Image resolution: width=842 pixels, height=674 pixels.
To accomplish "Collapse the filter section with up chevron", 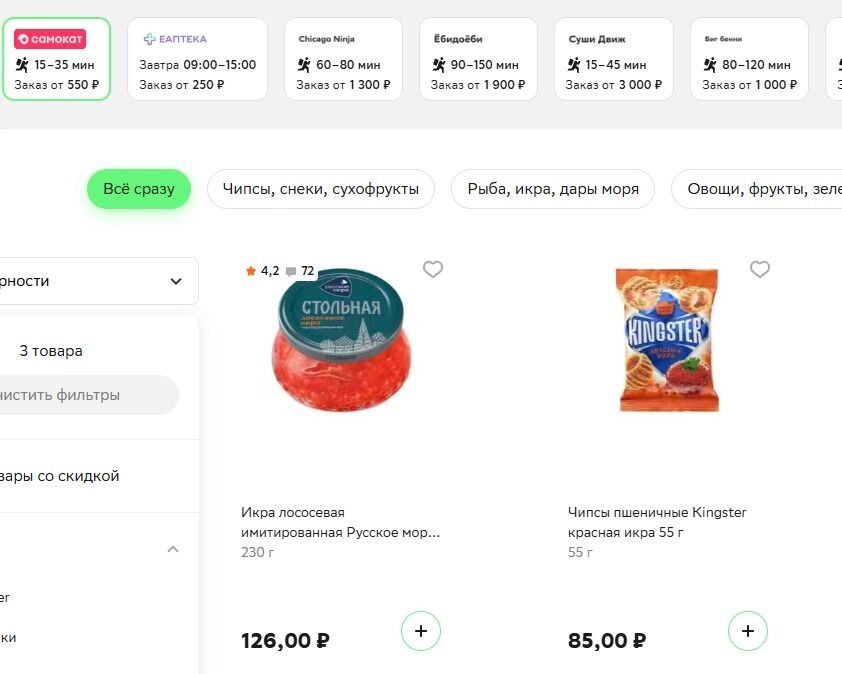I will (x=173, y=549).
